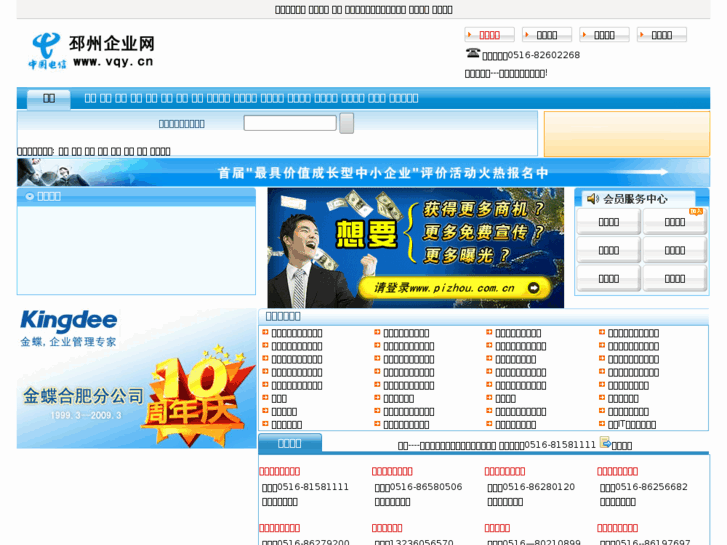
Task: Click the document arrow icon in the scrolling notice
Action: click(605, 442)
